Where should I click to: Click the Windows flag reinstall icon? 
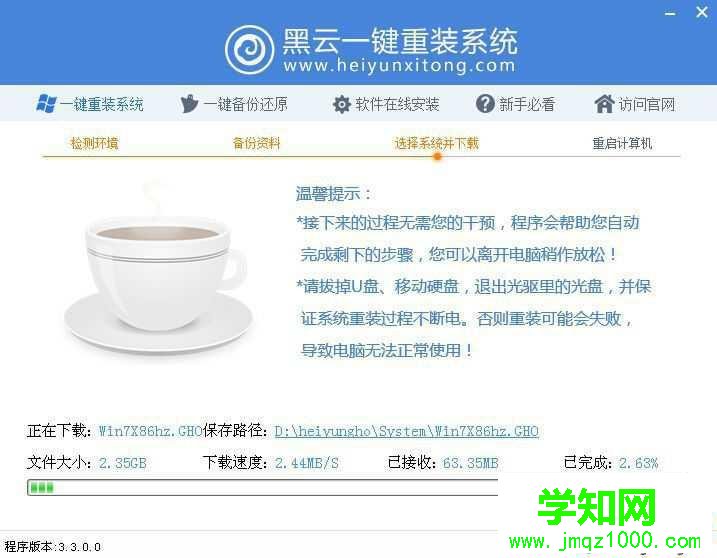pyautogui.click(x=46, y=104)
